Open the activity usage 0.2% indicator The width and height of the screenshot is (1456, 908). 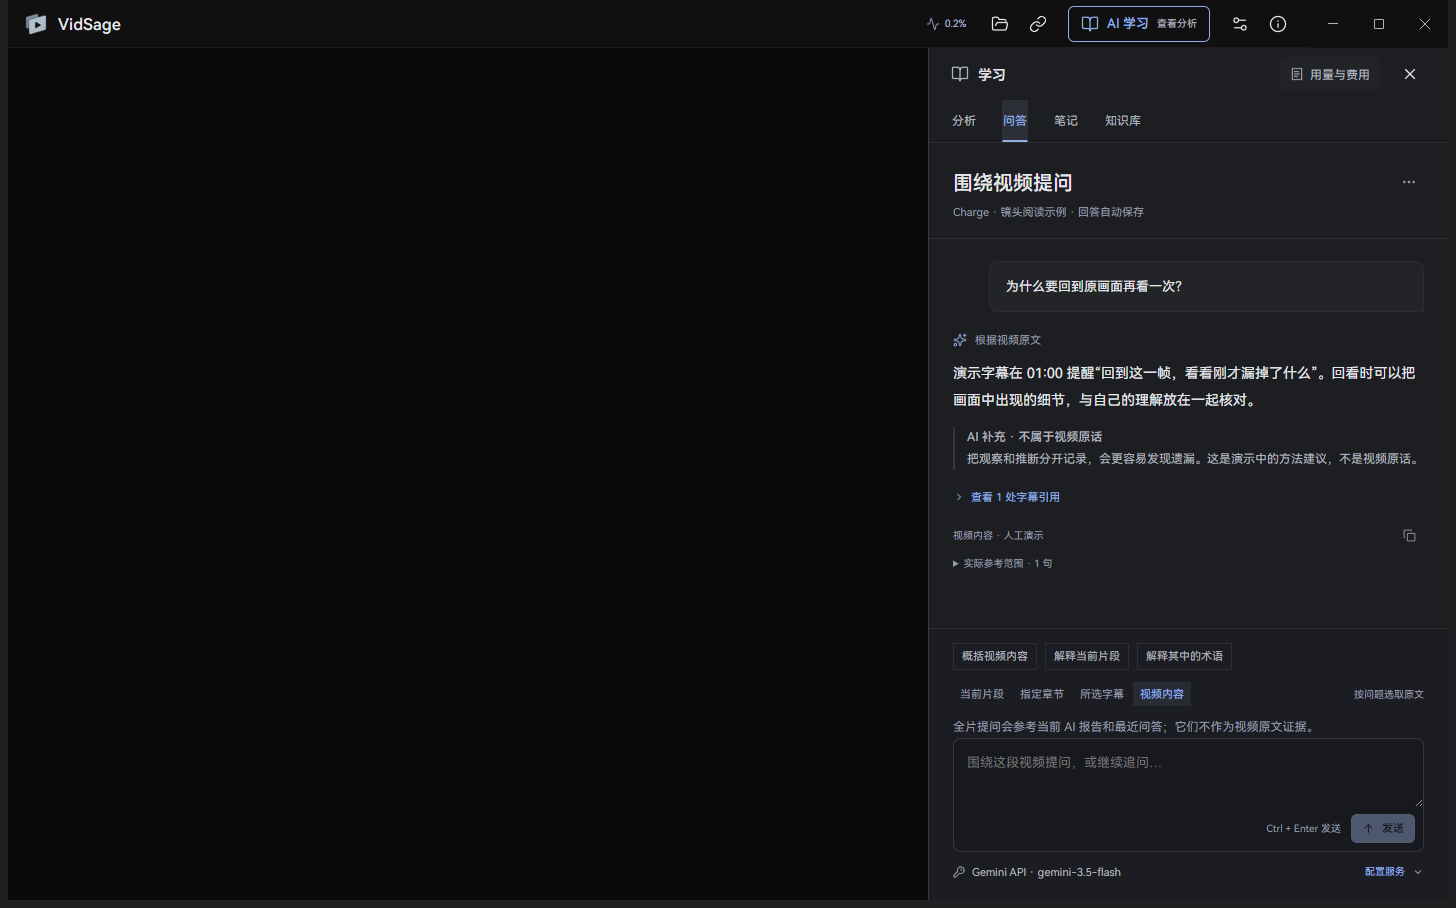click(x=946, y=24)
